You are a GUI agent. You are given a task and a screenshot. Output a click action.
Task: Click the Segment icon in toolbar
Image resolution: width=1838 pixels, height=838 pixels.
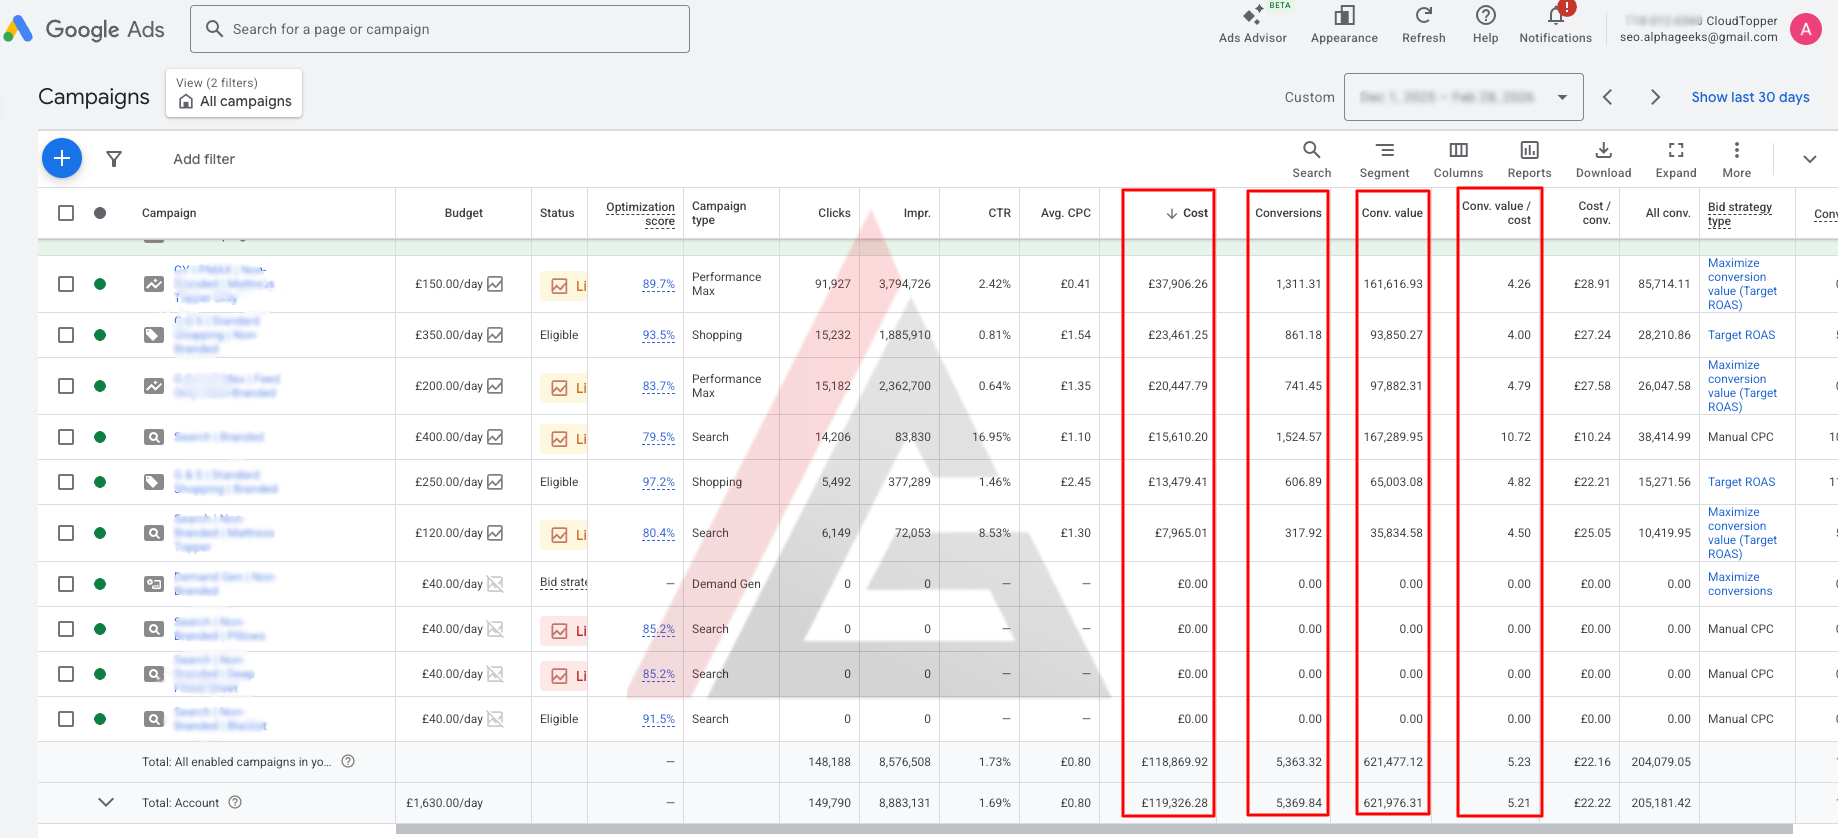point(1384,151)
